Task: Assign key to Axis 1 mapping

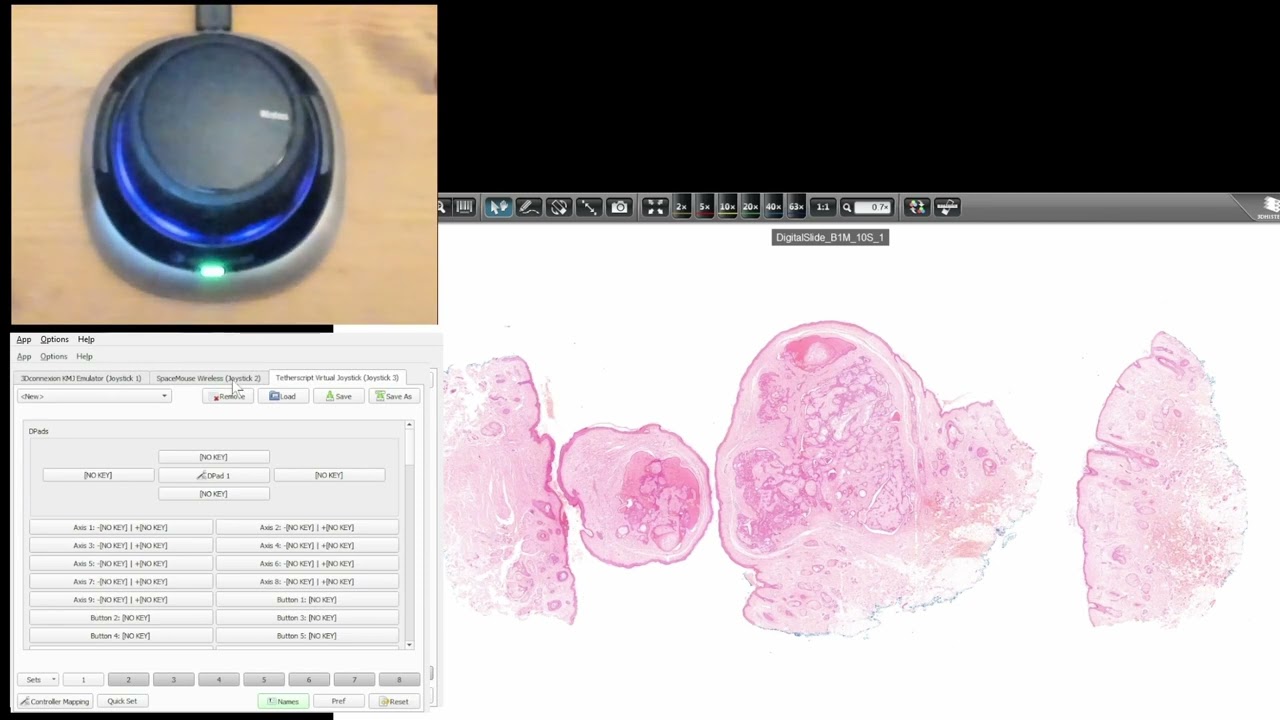Action: pyautogui.click(x=120, y=528)
